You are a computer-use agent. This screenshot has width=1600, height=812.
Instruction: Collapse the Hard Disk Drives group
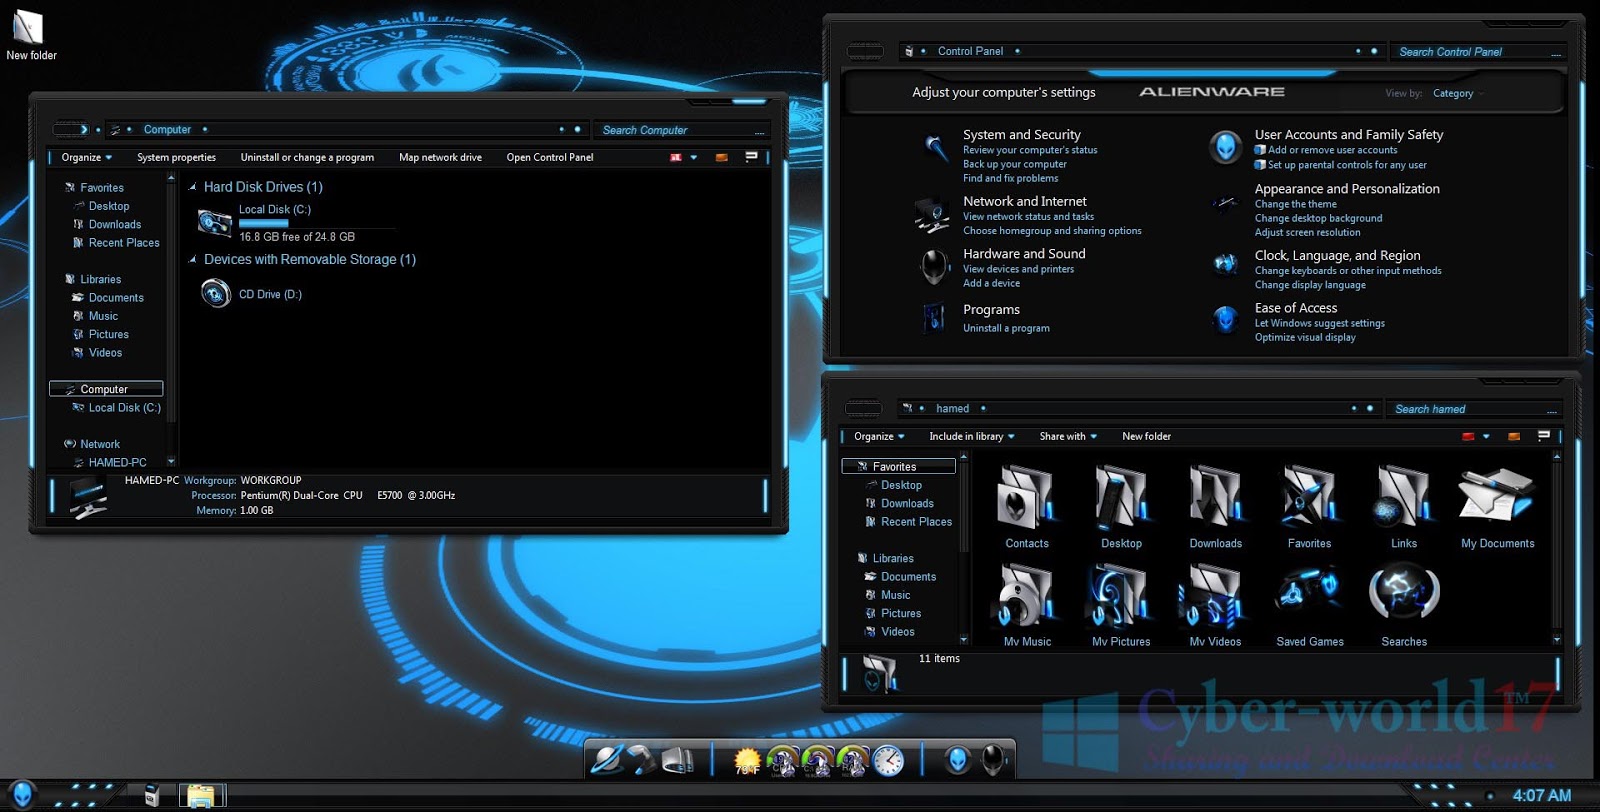click(x=193, y=187)
